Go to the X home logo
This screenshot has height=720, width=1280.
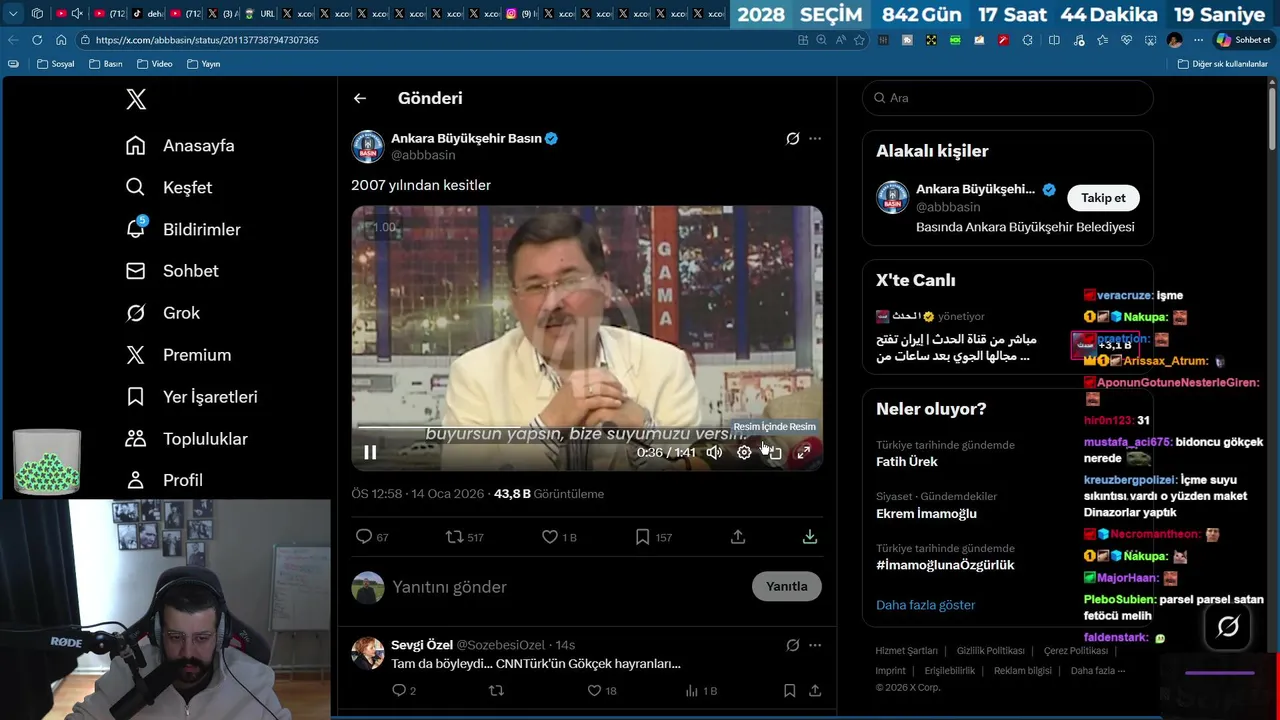coord(136,99)
